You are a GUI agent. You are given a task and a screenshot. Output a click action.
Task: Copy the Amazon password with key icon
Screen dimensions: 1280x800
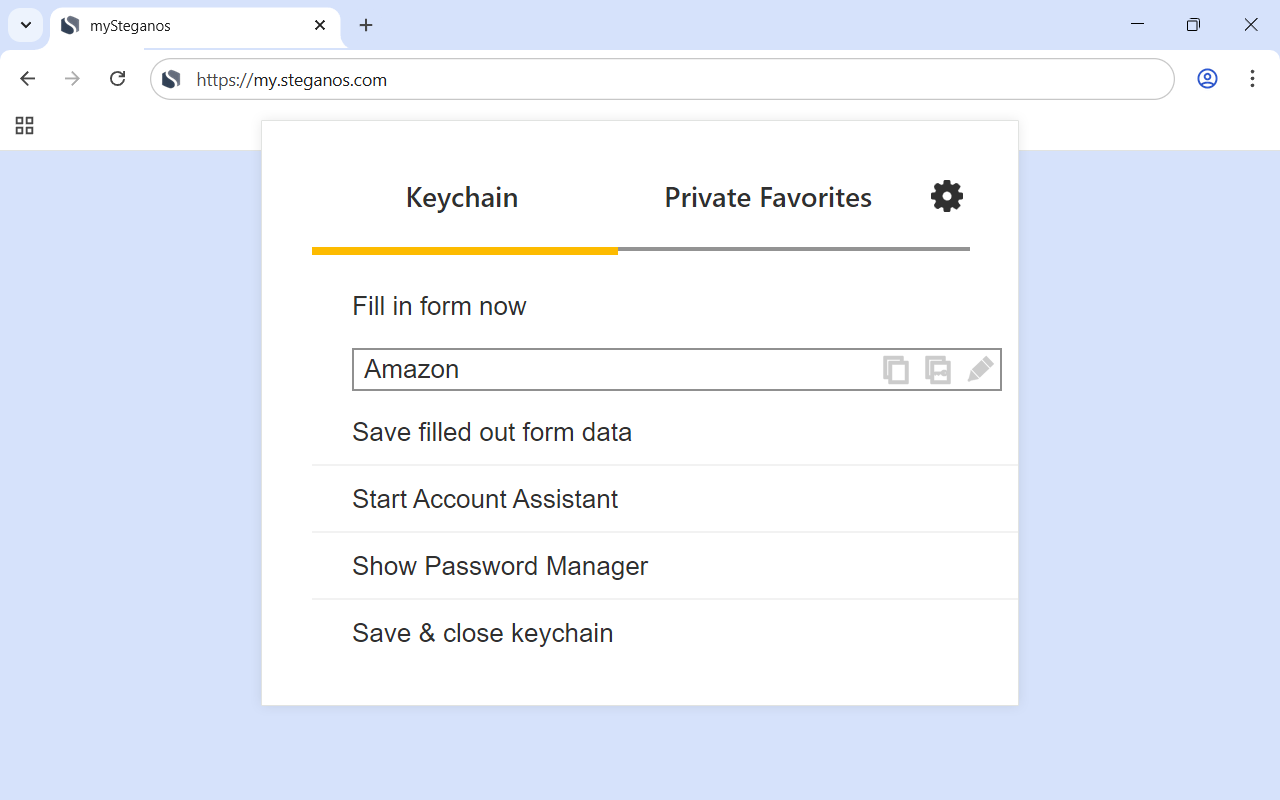(x=938, y=370)
